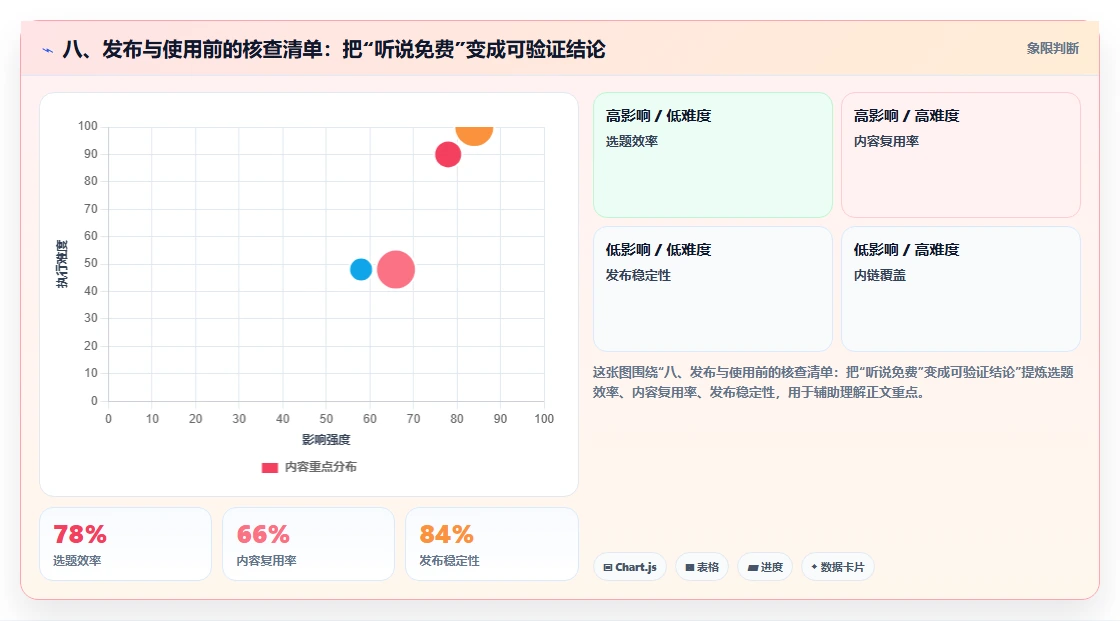Click the 进度 chip icon

753,567
